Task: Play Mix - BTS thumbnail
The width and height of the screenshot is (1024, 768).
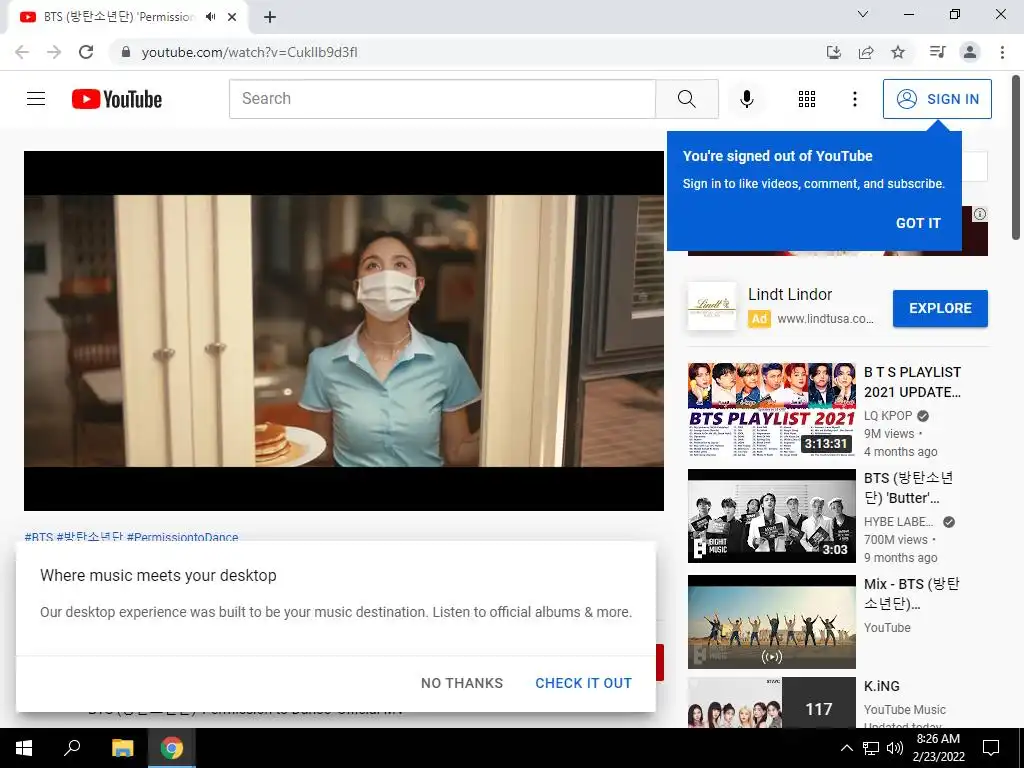Action: click(771, 622)
